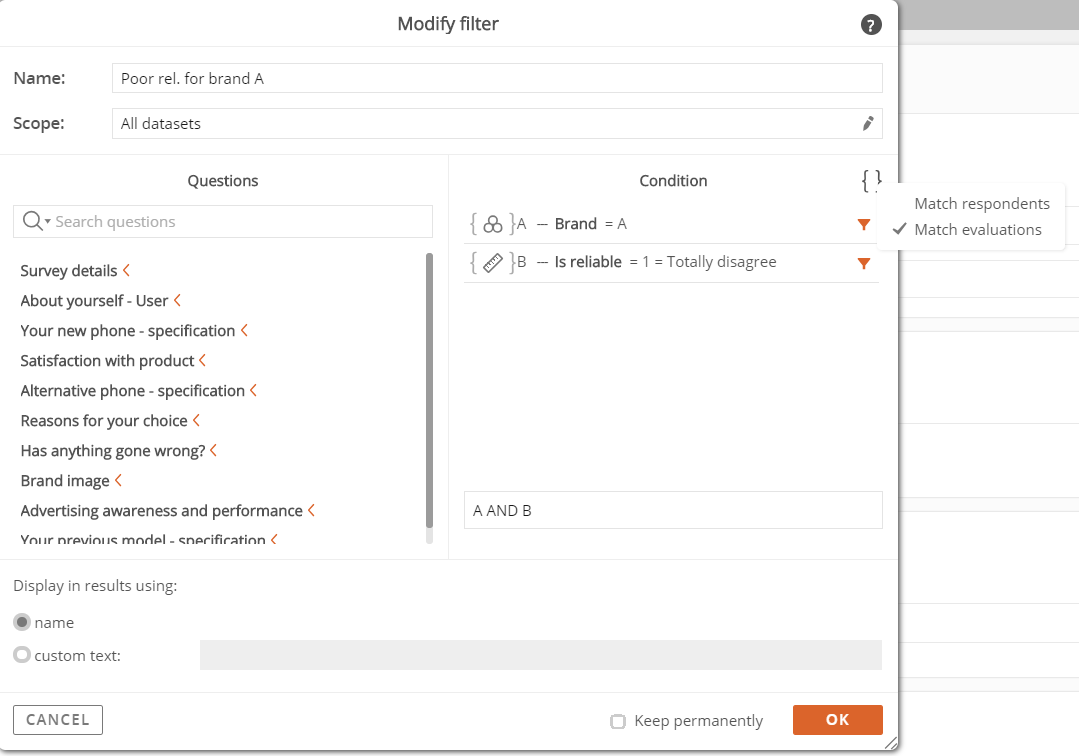Open the filter funnel on Brand condition A

click(863, 224)
